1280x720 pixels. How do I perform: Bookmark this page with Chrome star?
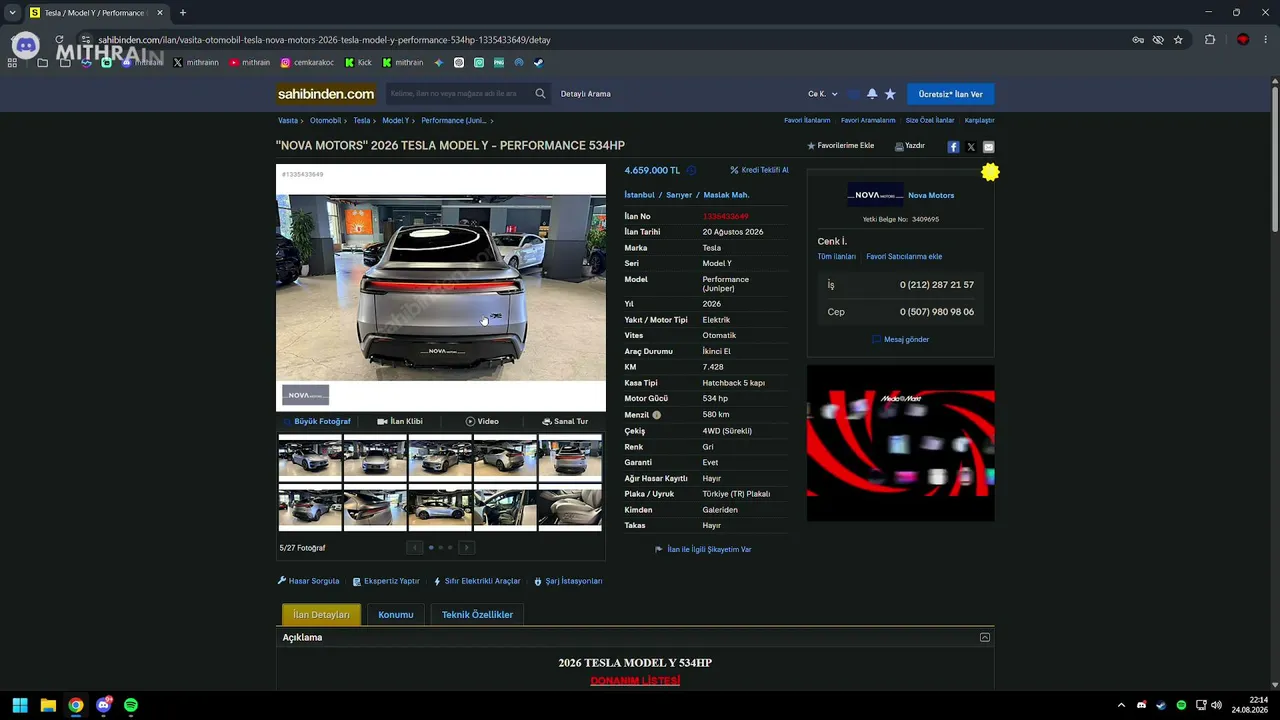point(1178,40)
